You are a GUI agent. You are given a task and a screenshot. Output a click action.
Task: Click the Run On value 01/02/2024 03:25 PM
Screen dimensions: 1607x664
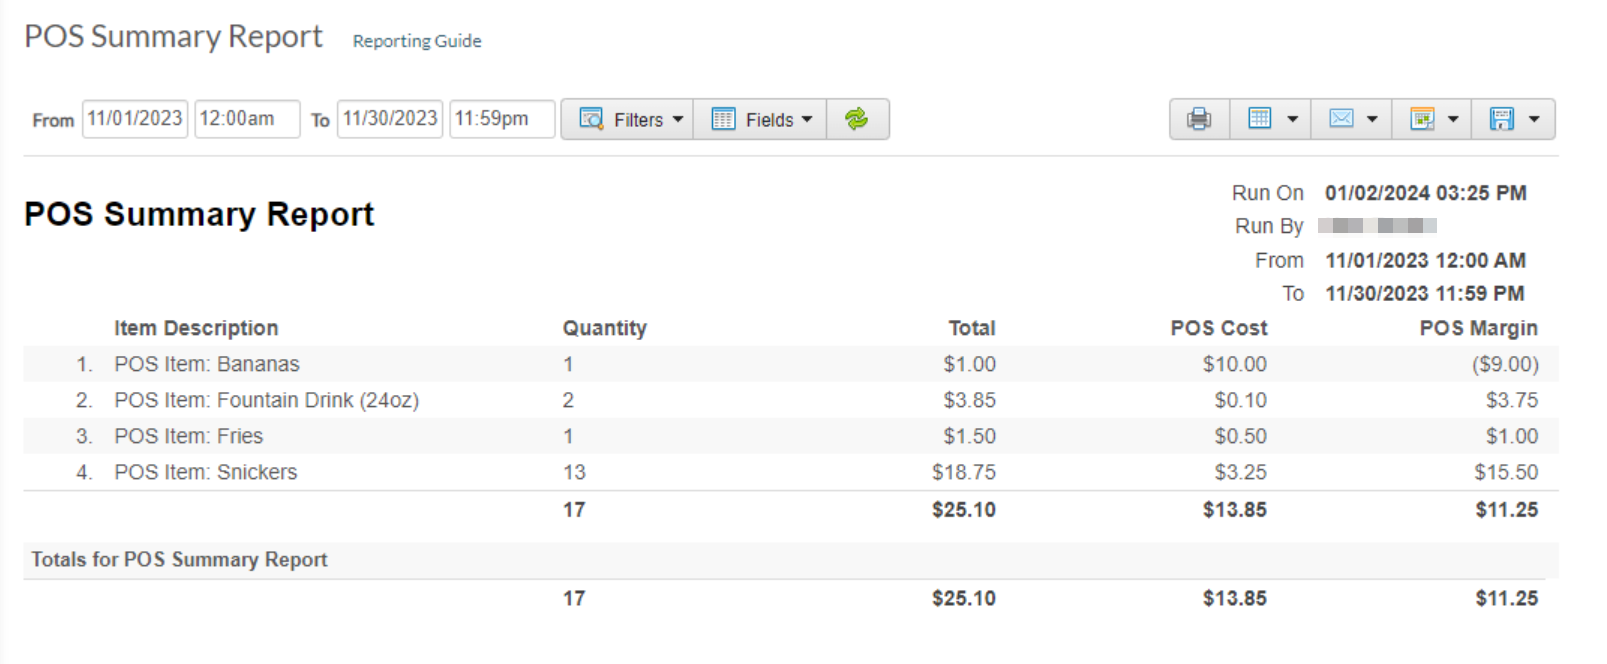tap(1425, 193)
